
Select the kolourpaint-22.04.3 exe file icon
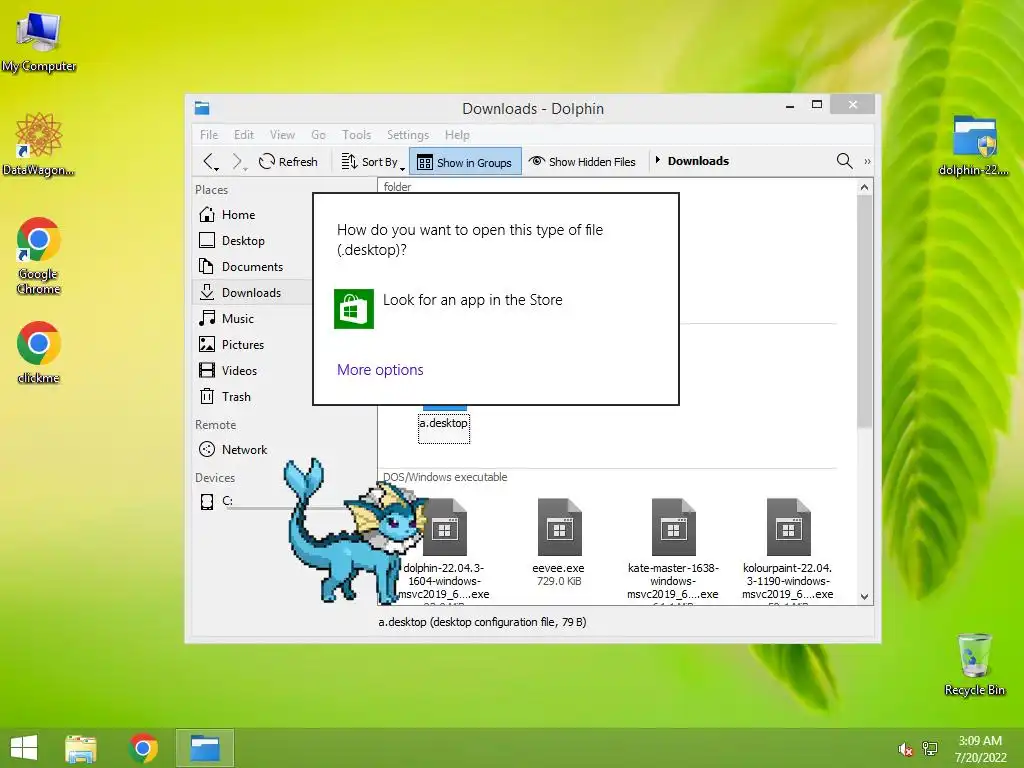point(788,526)
